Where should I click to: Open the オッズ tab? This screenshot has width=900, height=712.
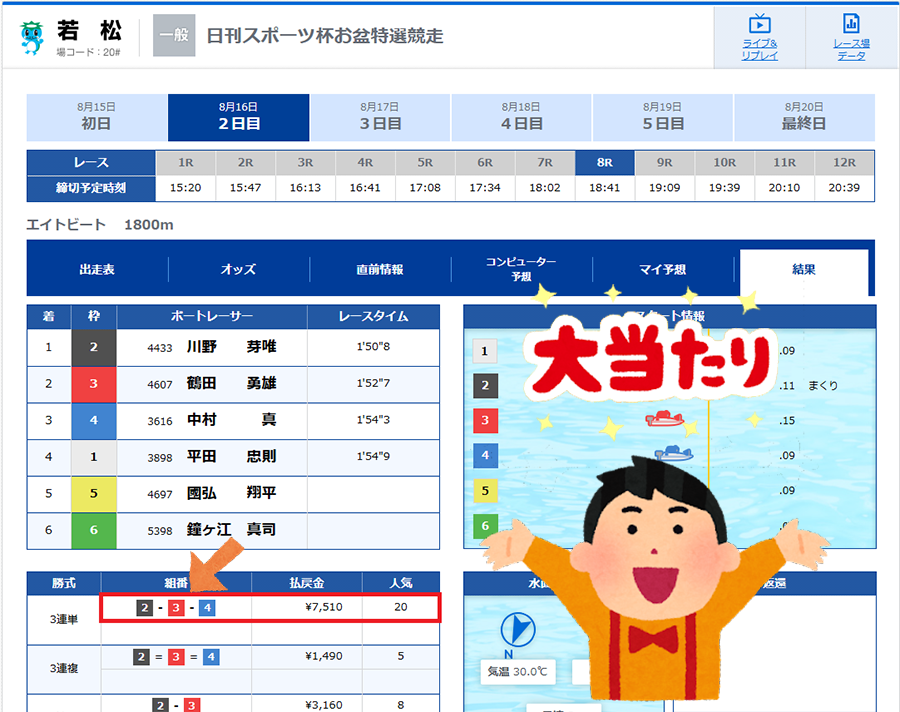tap(238, 269)
